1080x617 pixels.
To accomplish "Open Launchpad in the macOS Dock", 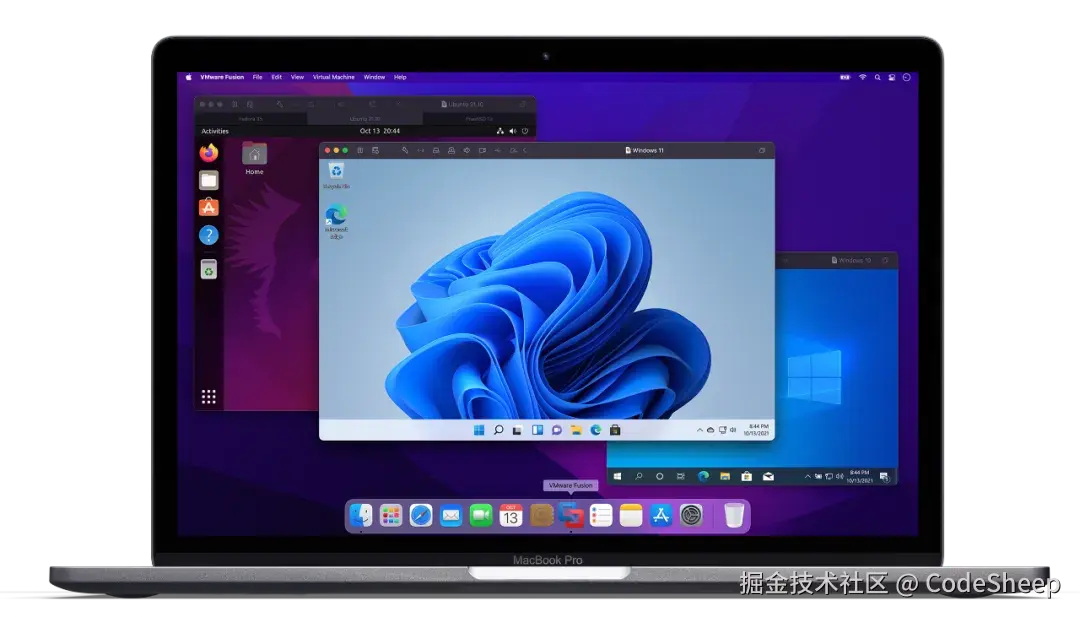I will pos(391,515).
